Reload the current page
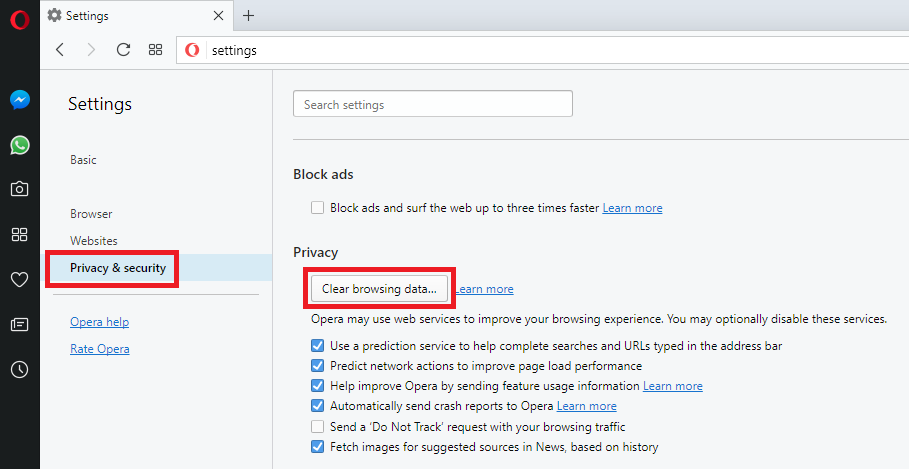The image size is (909, 469). [x=123, y=50]
